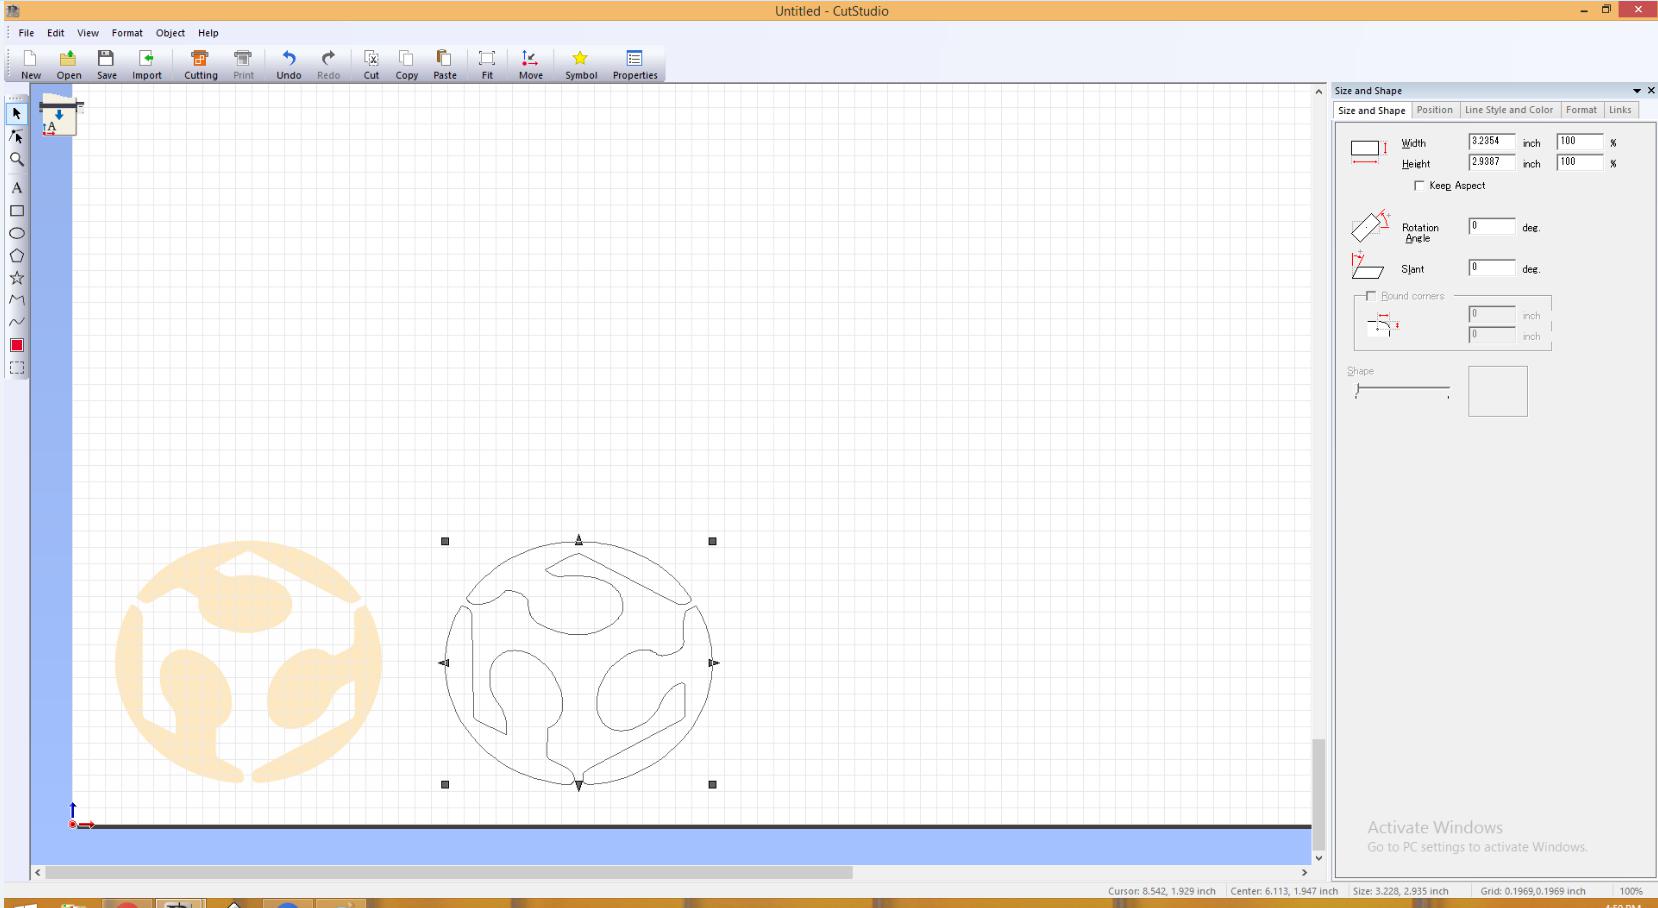This screenshot has width=1658, height=908.
Task: Switch to the Links tab
Action: [1620, 110]
